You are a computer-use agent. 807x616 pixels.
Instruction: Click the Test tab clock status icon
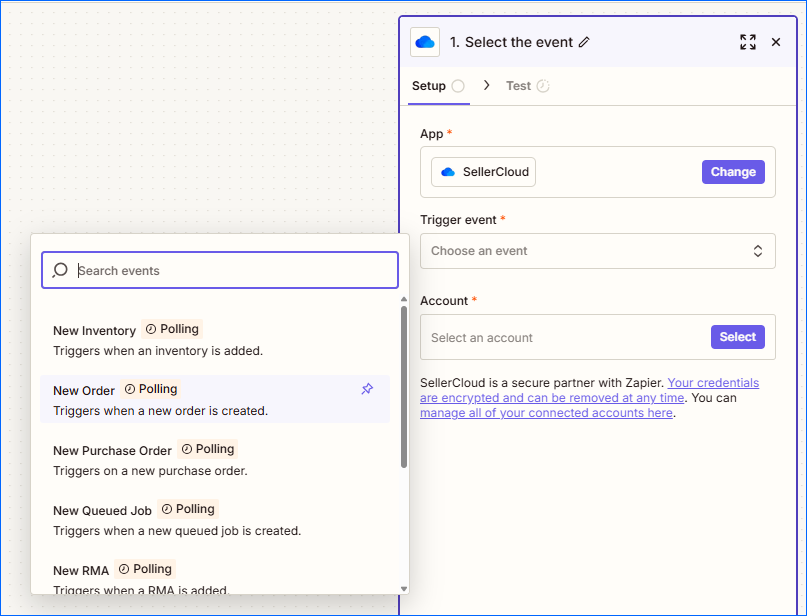[x=543, y=86]
